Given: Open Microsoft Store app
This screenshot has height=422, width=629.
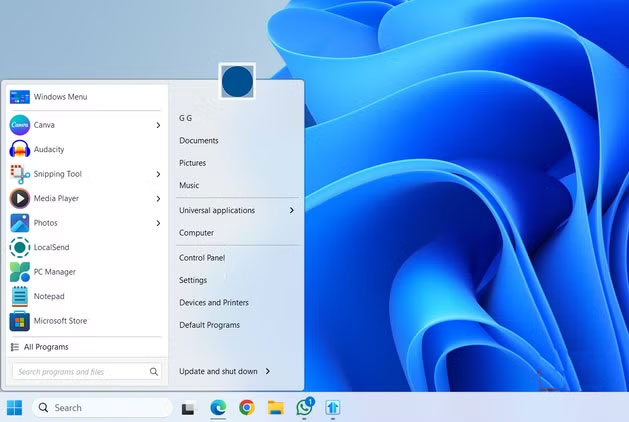Looking at the screenshot, I should [60, 321].
